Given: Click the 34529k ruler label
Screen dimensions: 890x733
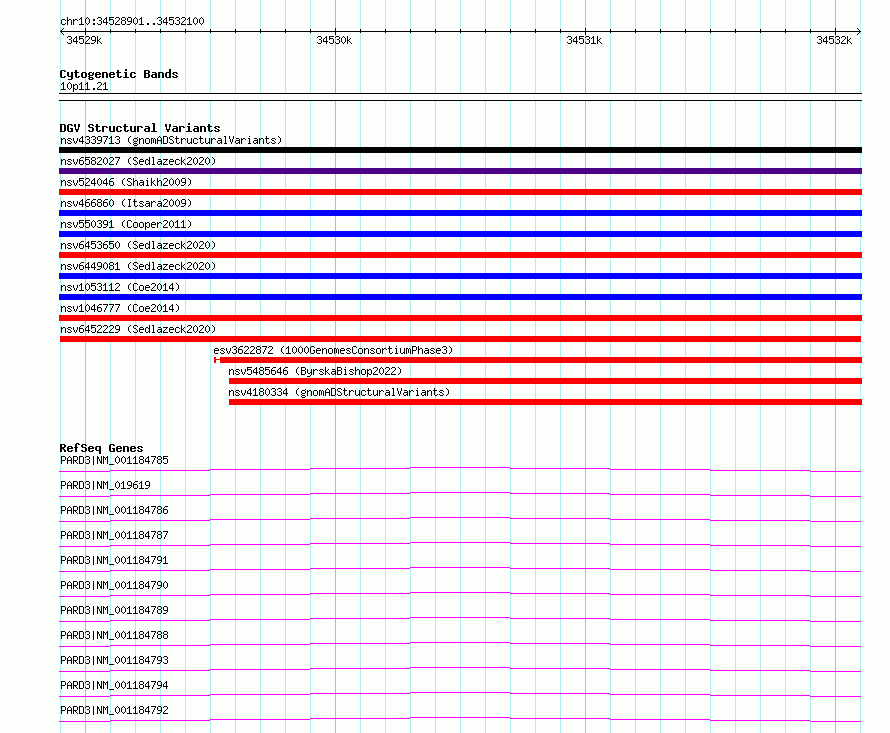Looking at the screenshot, I should (x=84, y=40).
